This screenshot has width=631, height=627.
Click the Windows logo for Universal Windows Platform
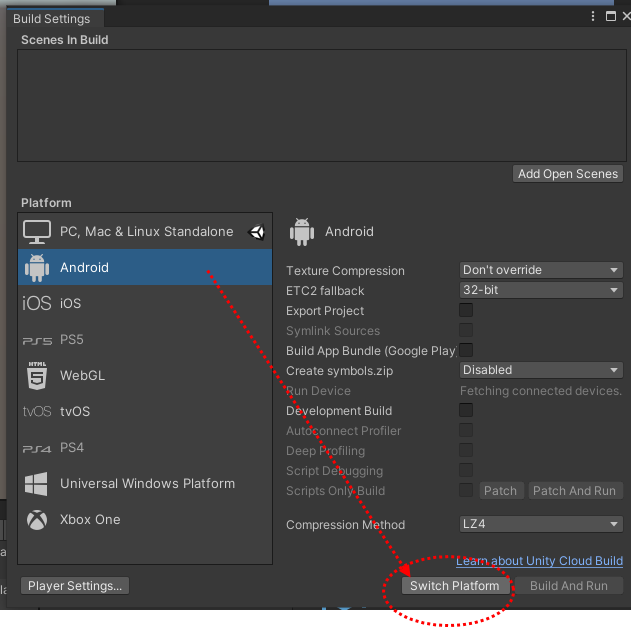[x=36, y=484]
